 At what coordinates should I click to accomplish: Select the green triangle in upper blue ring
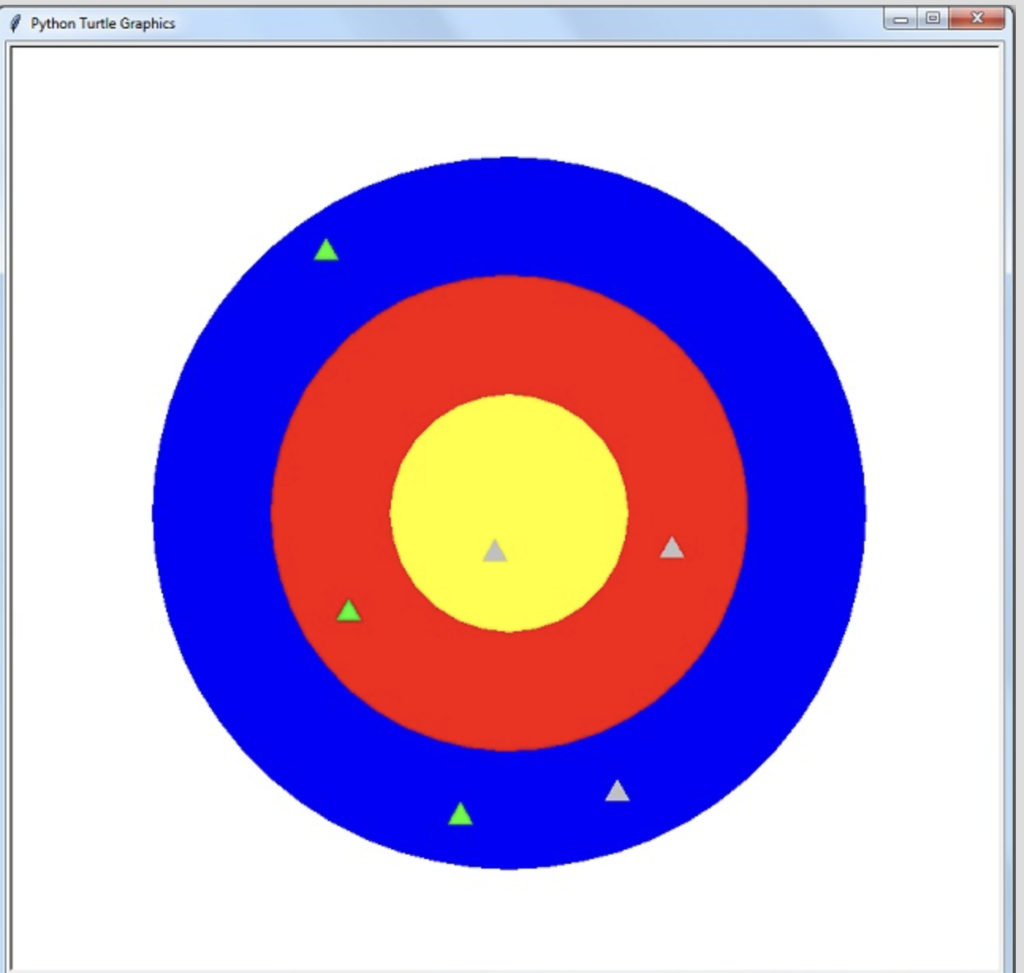(x=326, y=250)
